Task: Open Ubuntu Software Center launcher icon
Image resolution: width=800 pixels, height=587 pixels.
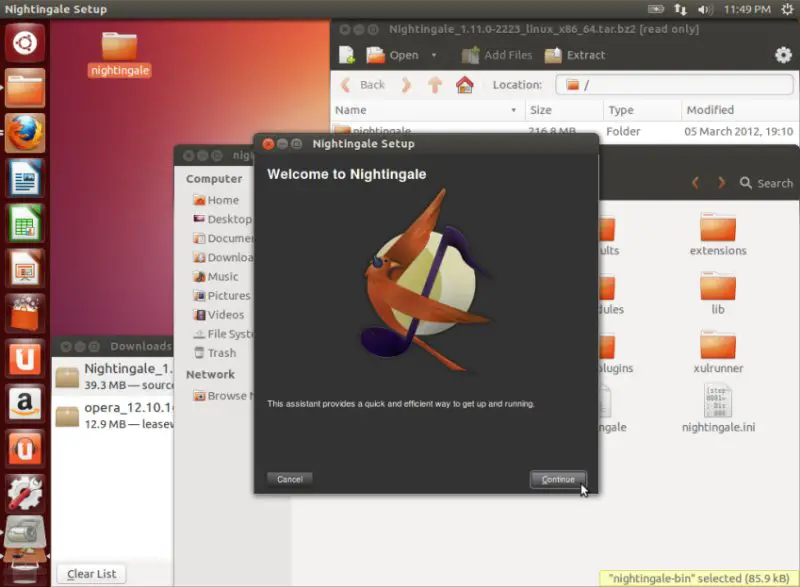Action: [x=25, y=313]
